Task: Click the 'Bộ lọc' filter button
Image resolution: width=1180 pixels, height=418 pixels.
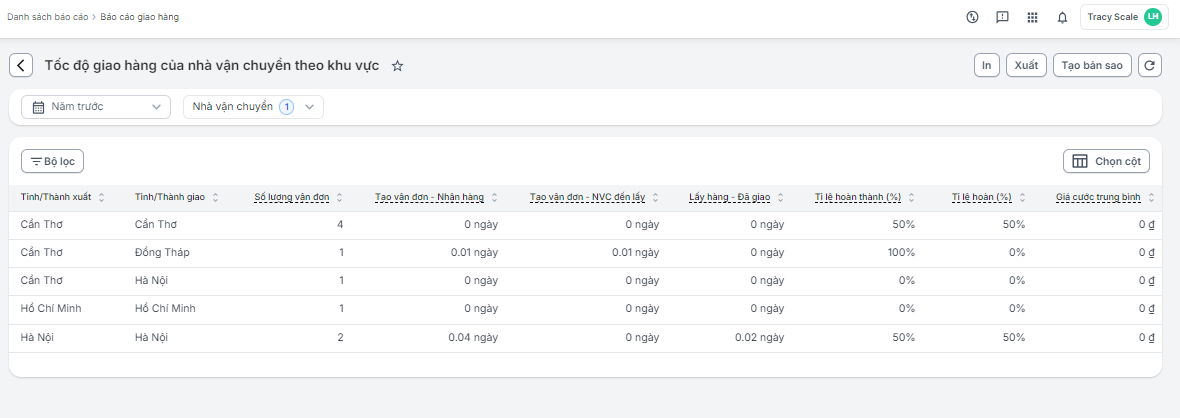Action: pyautogui.click(x=53, y=161)
